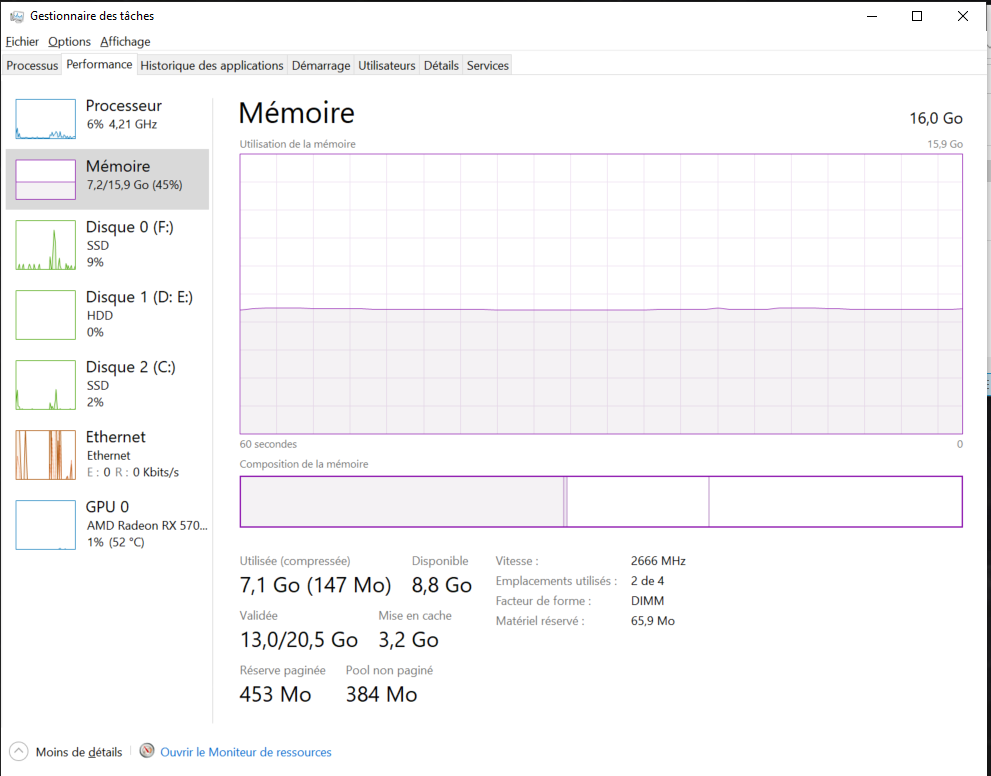The width and height of the screenshot is (991, 776).
Task: Click the Composition de la mémoire bar
Action: (600, 501)
